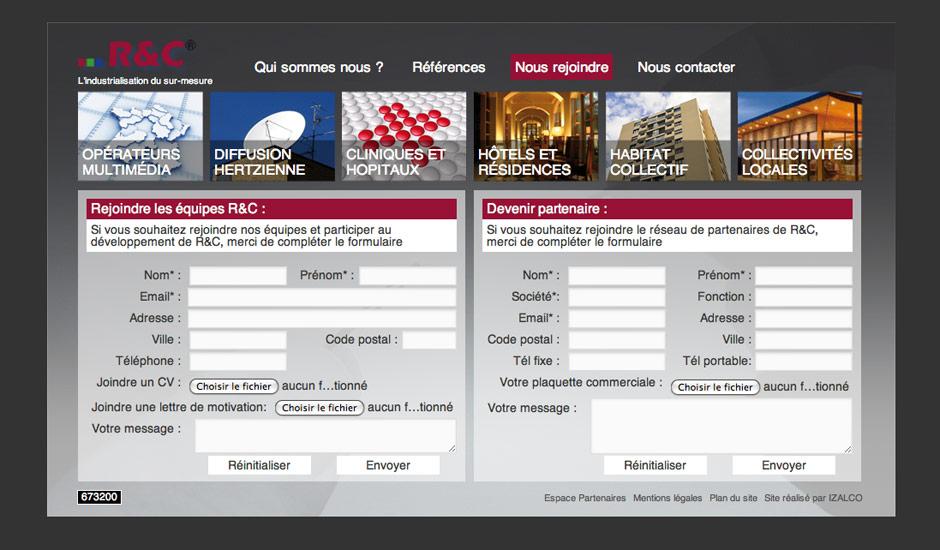Select the Nous rejoindre menu item
Screen dimensions: 940x550
(x=561, y=68)
